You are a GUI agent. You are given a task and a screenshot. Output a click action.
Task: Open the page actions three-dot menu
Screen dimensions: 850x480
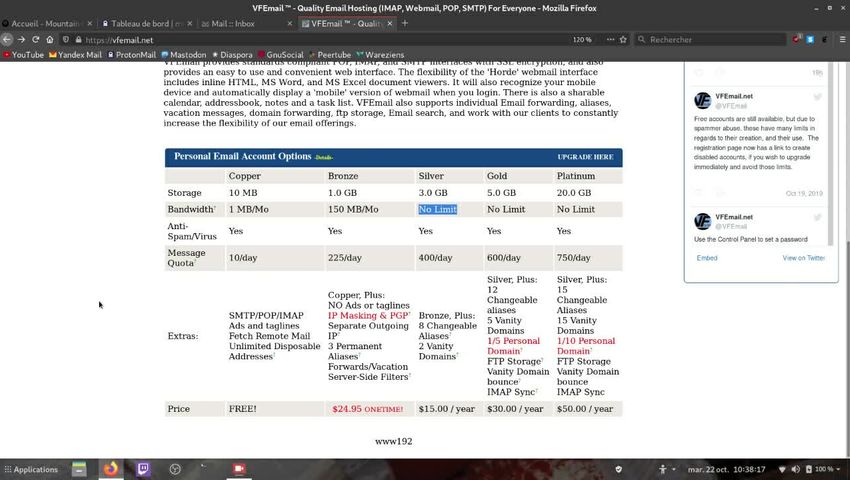pos(610,40)
